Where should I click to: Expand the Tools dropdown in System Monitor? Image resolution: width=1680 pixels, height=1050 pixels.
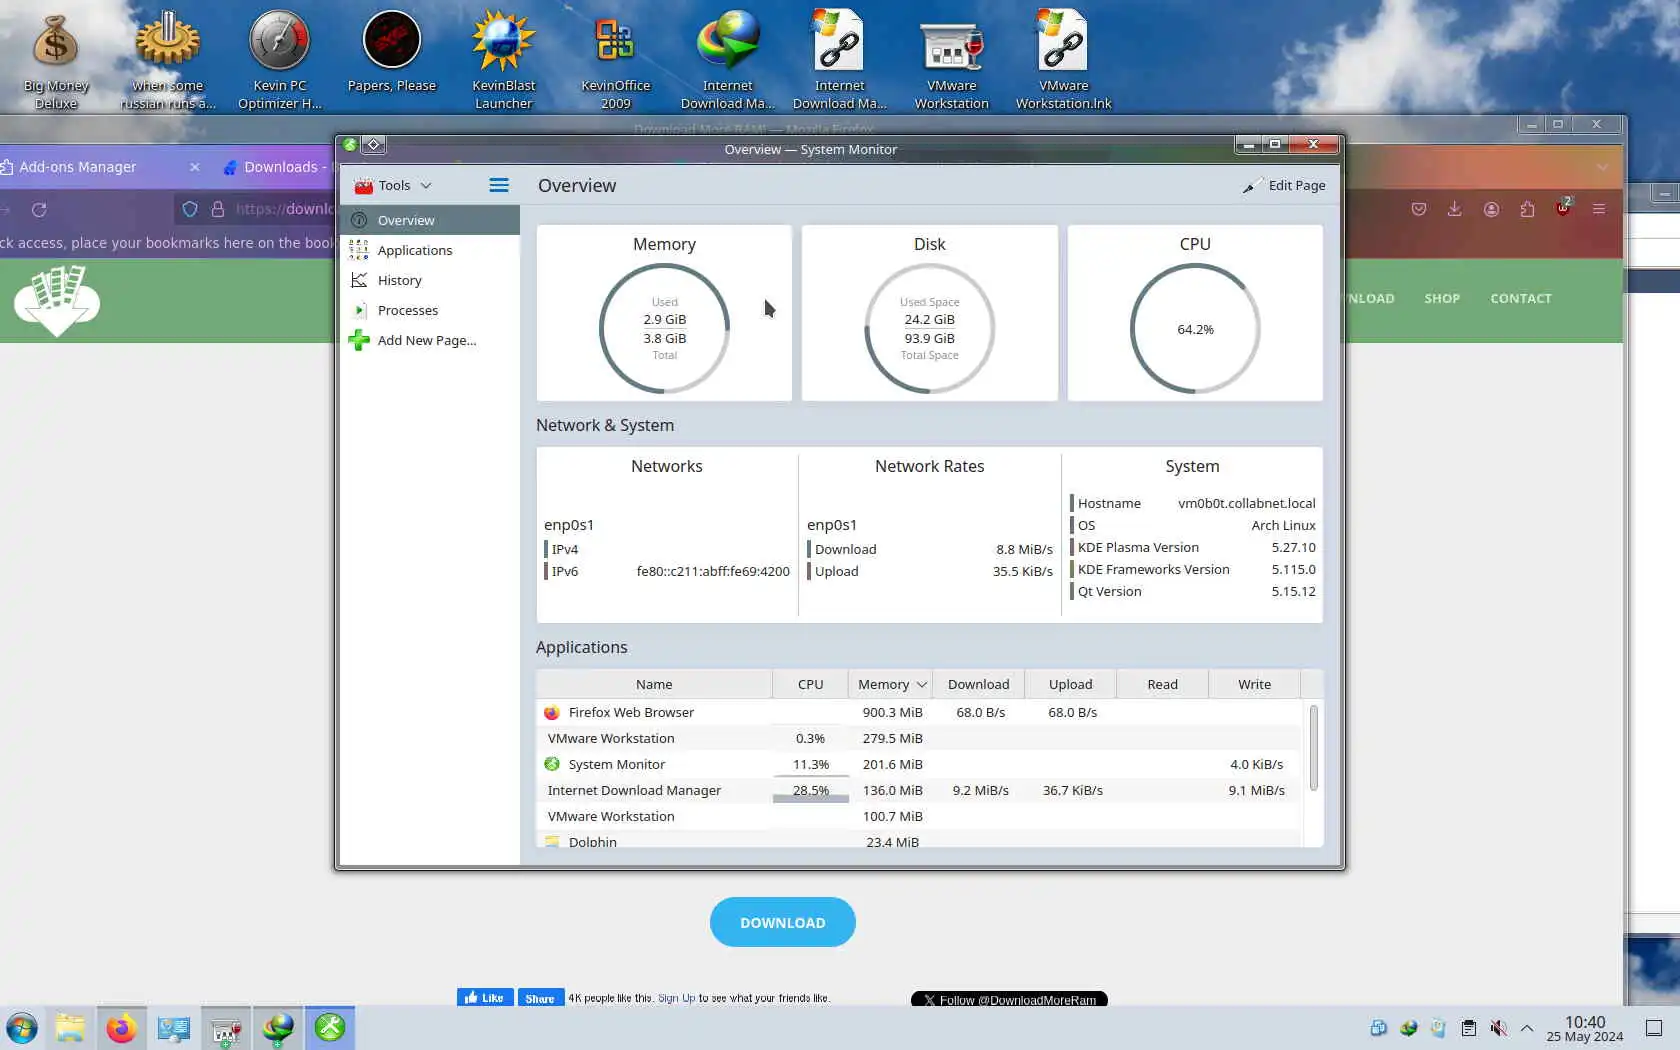click(393, 185)
